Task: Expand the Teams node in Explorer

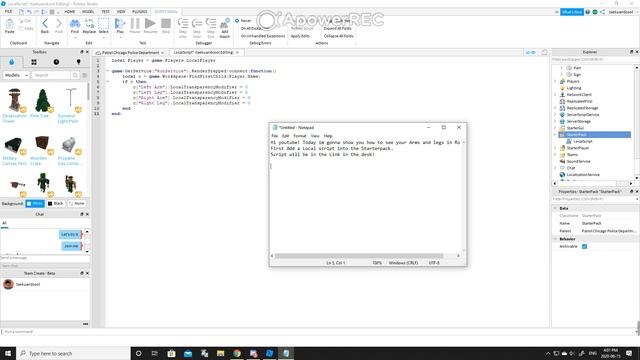Action: 555,155
